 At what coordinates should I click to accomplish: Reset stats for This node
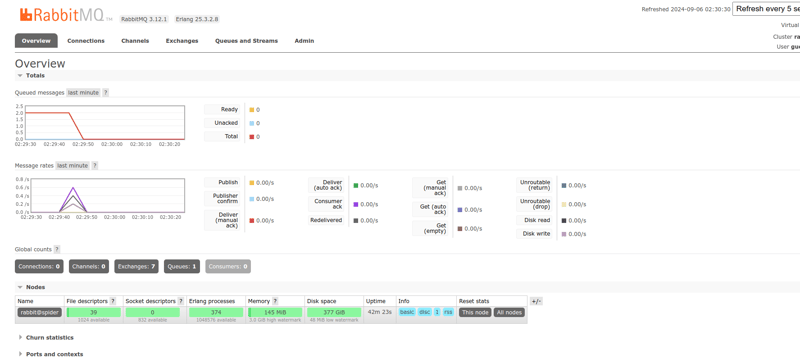[474, 312]
